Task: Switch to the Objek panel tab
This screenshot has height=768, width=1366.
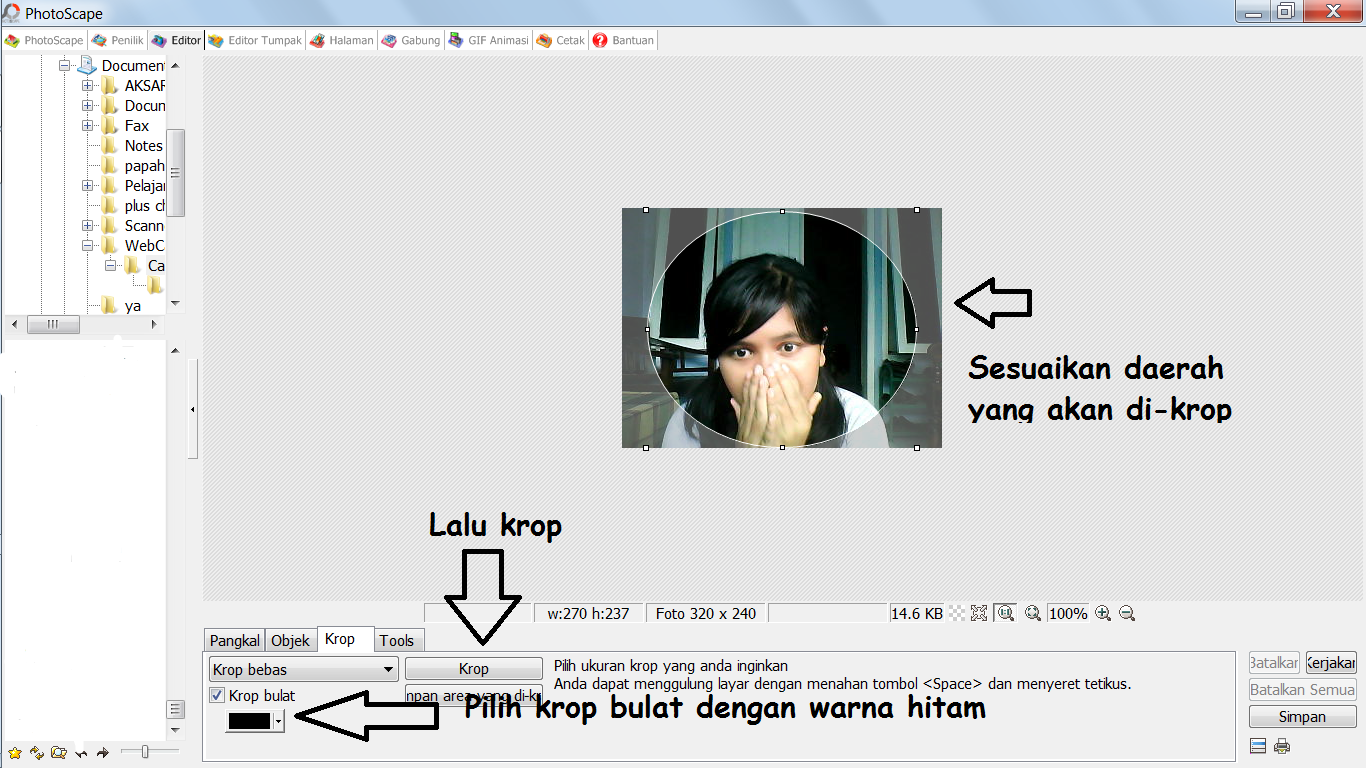Action: 291,641
